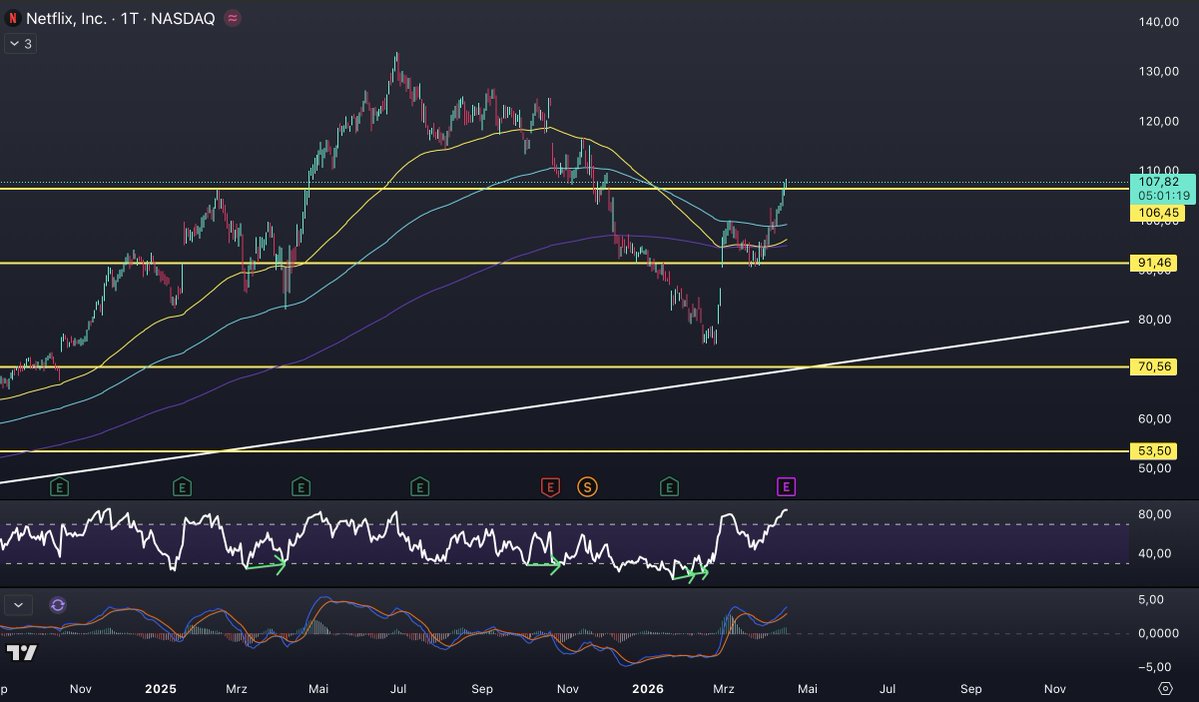Viewport: 1199px width, 702px height.
Task: Click the 140,00 label on the price scale
Action: [1158, 21]
